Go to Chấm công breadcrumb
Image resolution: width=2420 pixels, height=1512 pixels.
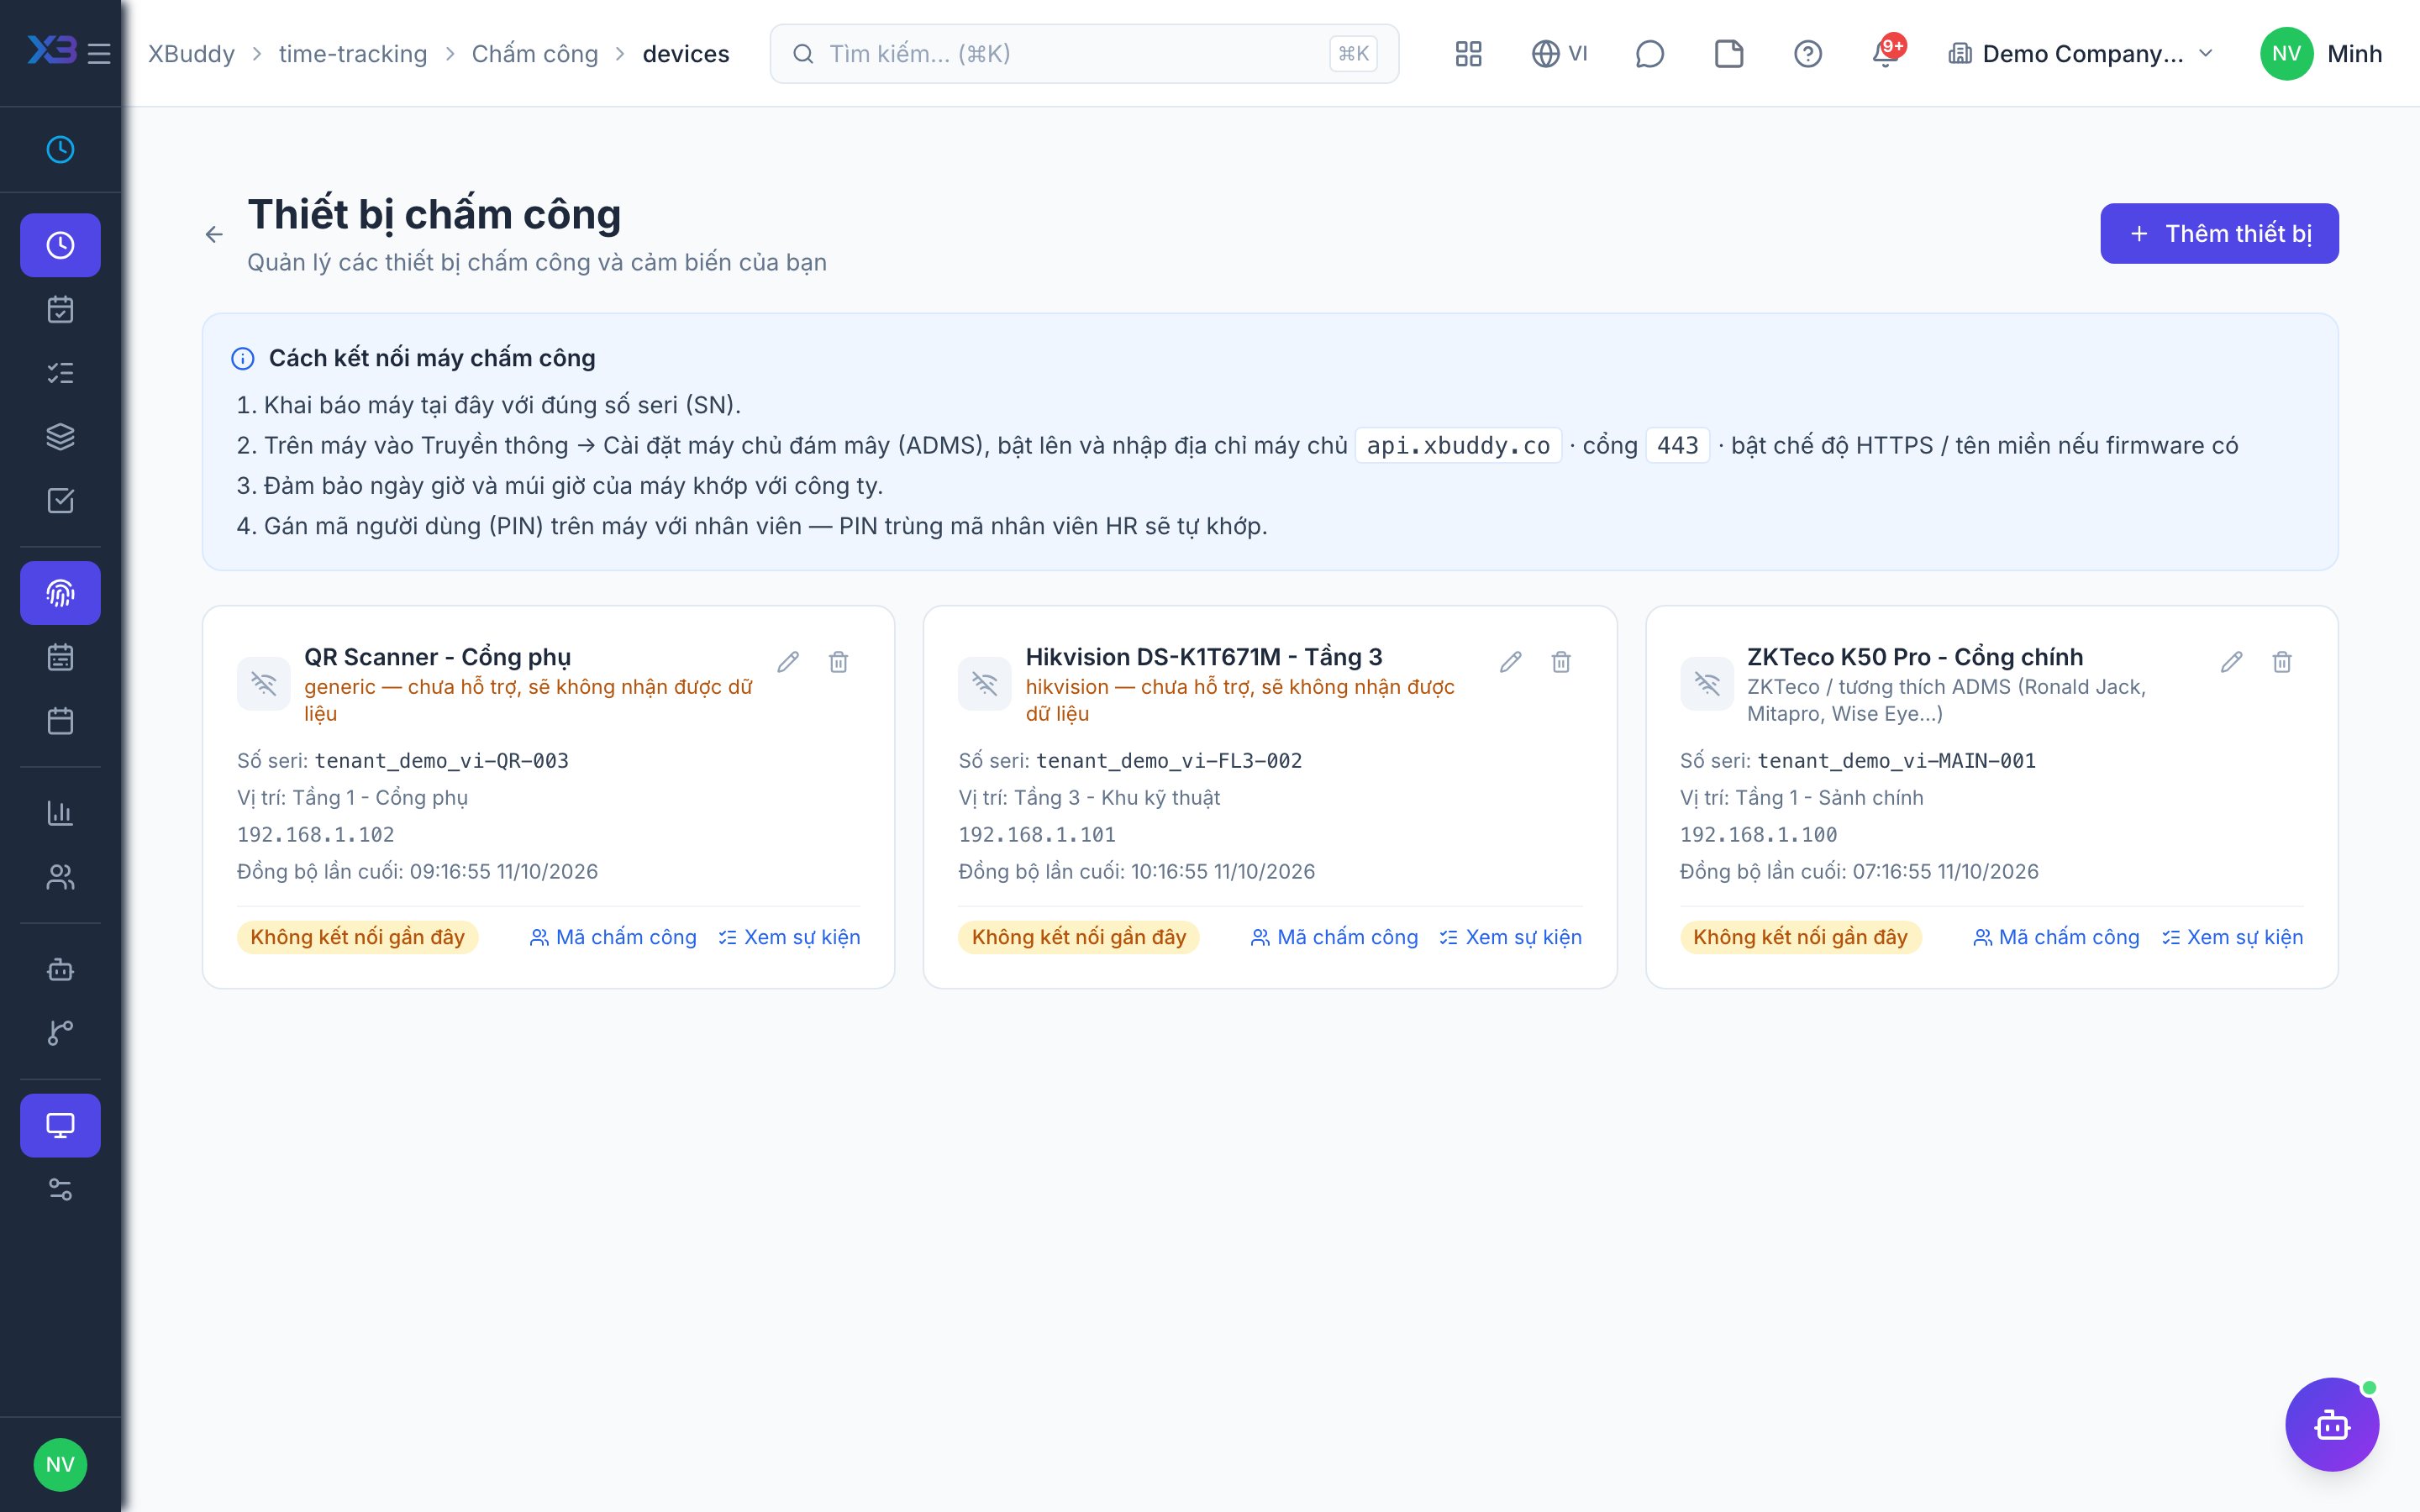[534, 53]
